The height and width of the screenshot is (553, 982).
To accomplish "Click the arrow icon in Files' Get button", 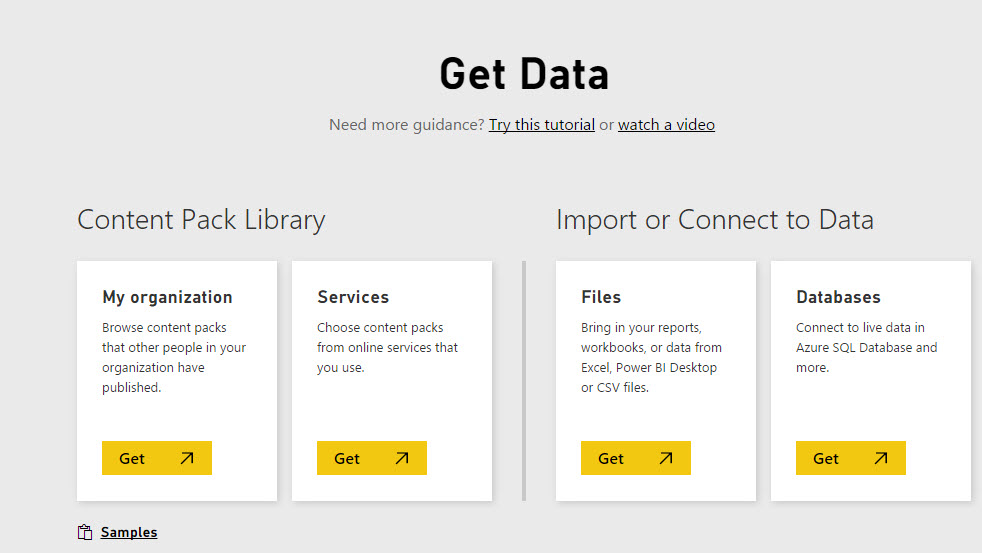I will pyautogui.click(x=666, y=458).
